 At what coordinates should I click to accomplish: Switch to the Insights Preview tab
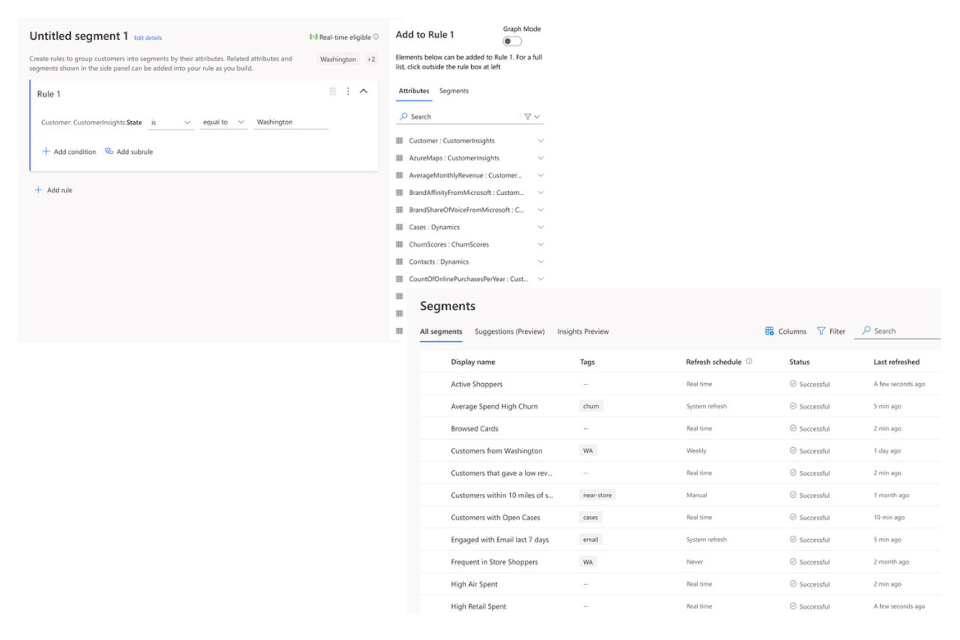[x=583, y=331]
